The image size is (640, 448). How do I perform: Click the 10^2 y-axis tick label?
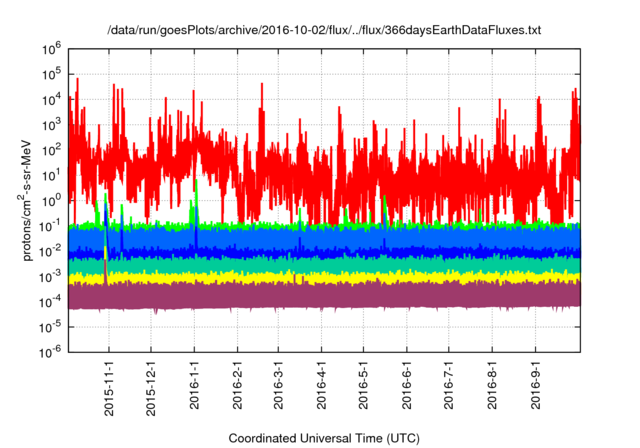pyautogui.click(x=51, y=151)
